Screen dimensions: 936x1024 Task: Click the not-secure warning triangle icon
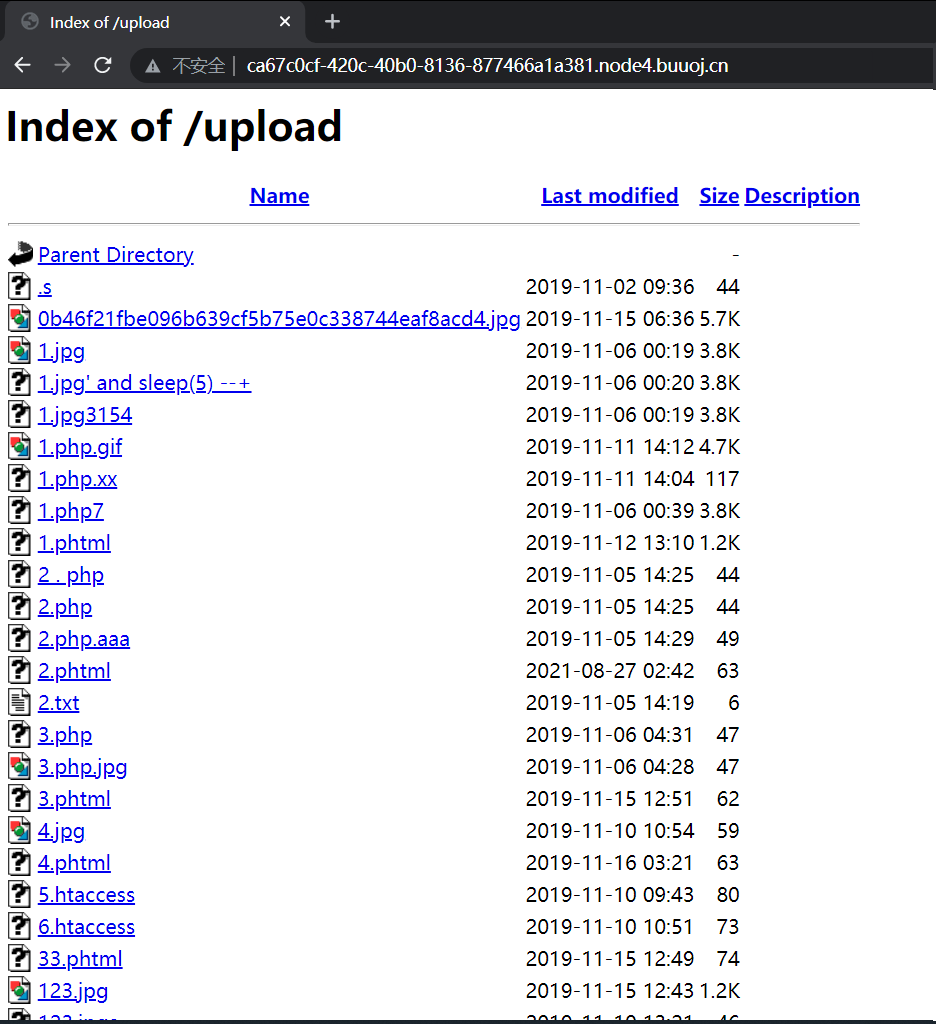click(153, 66)
